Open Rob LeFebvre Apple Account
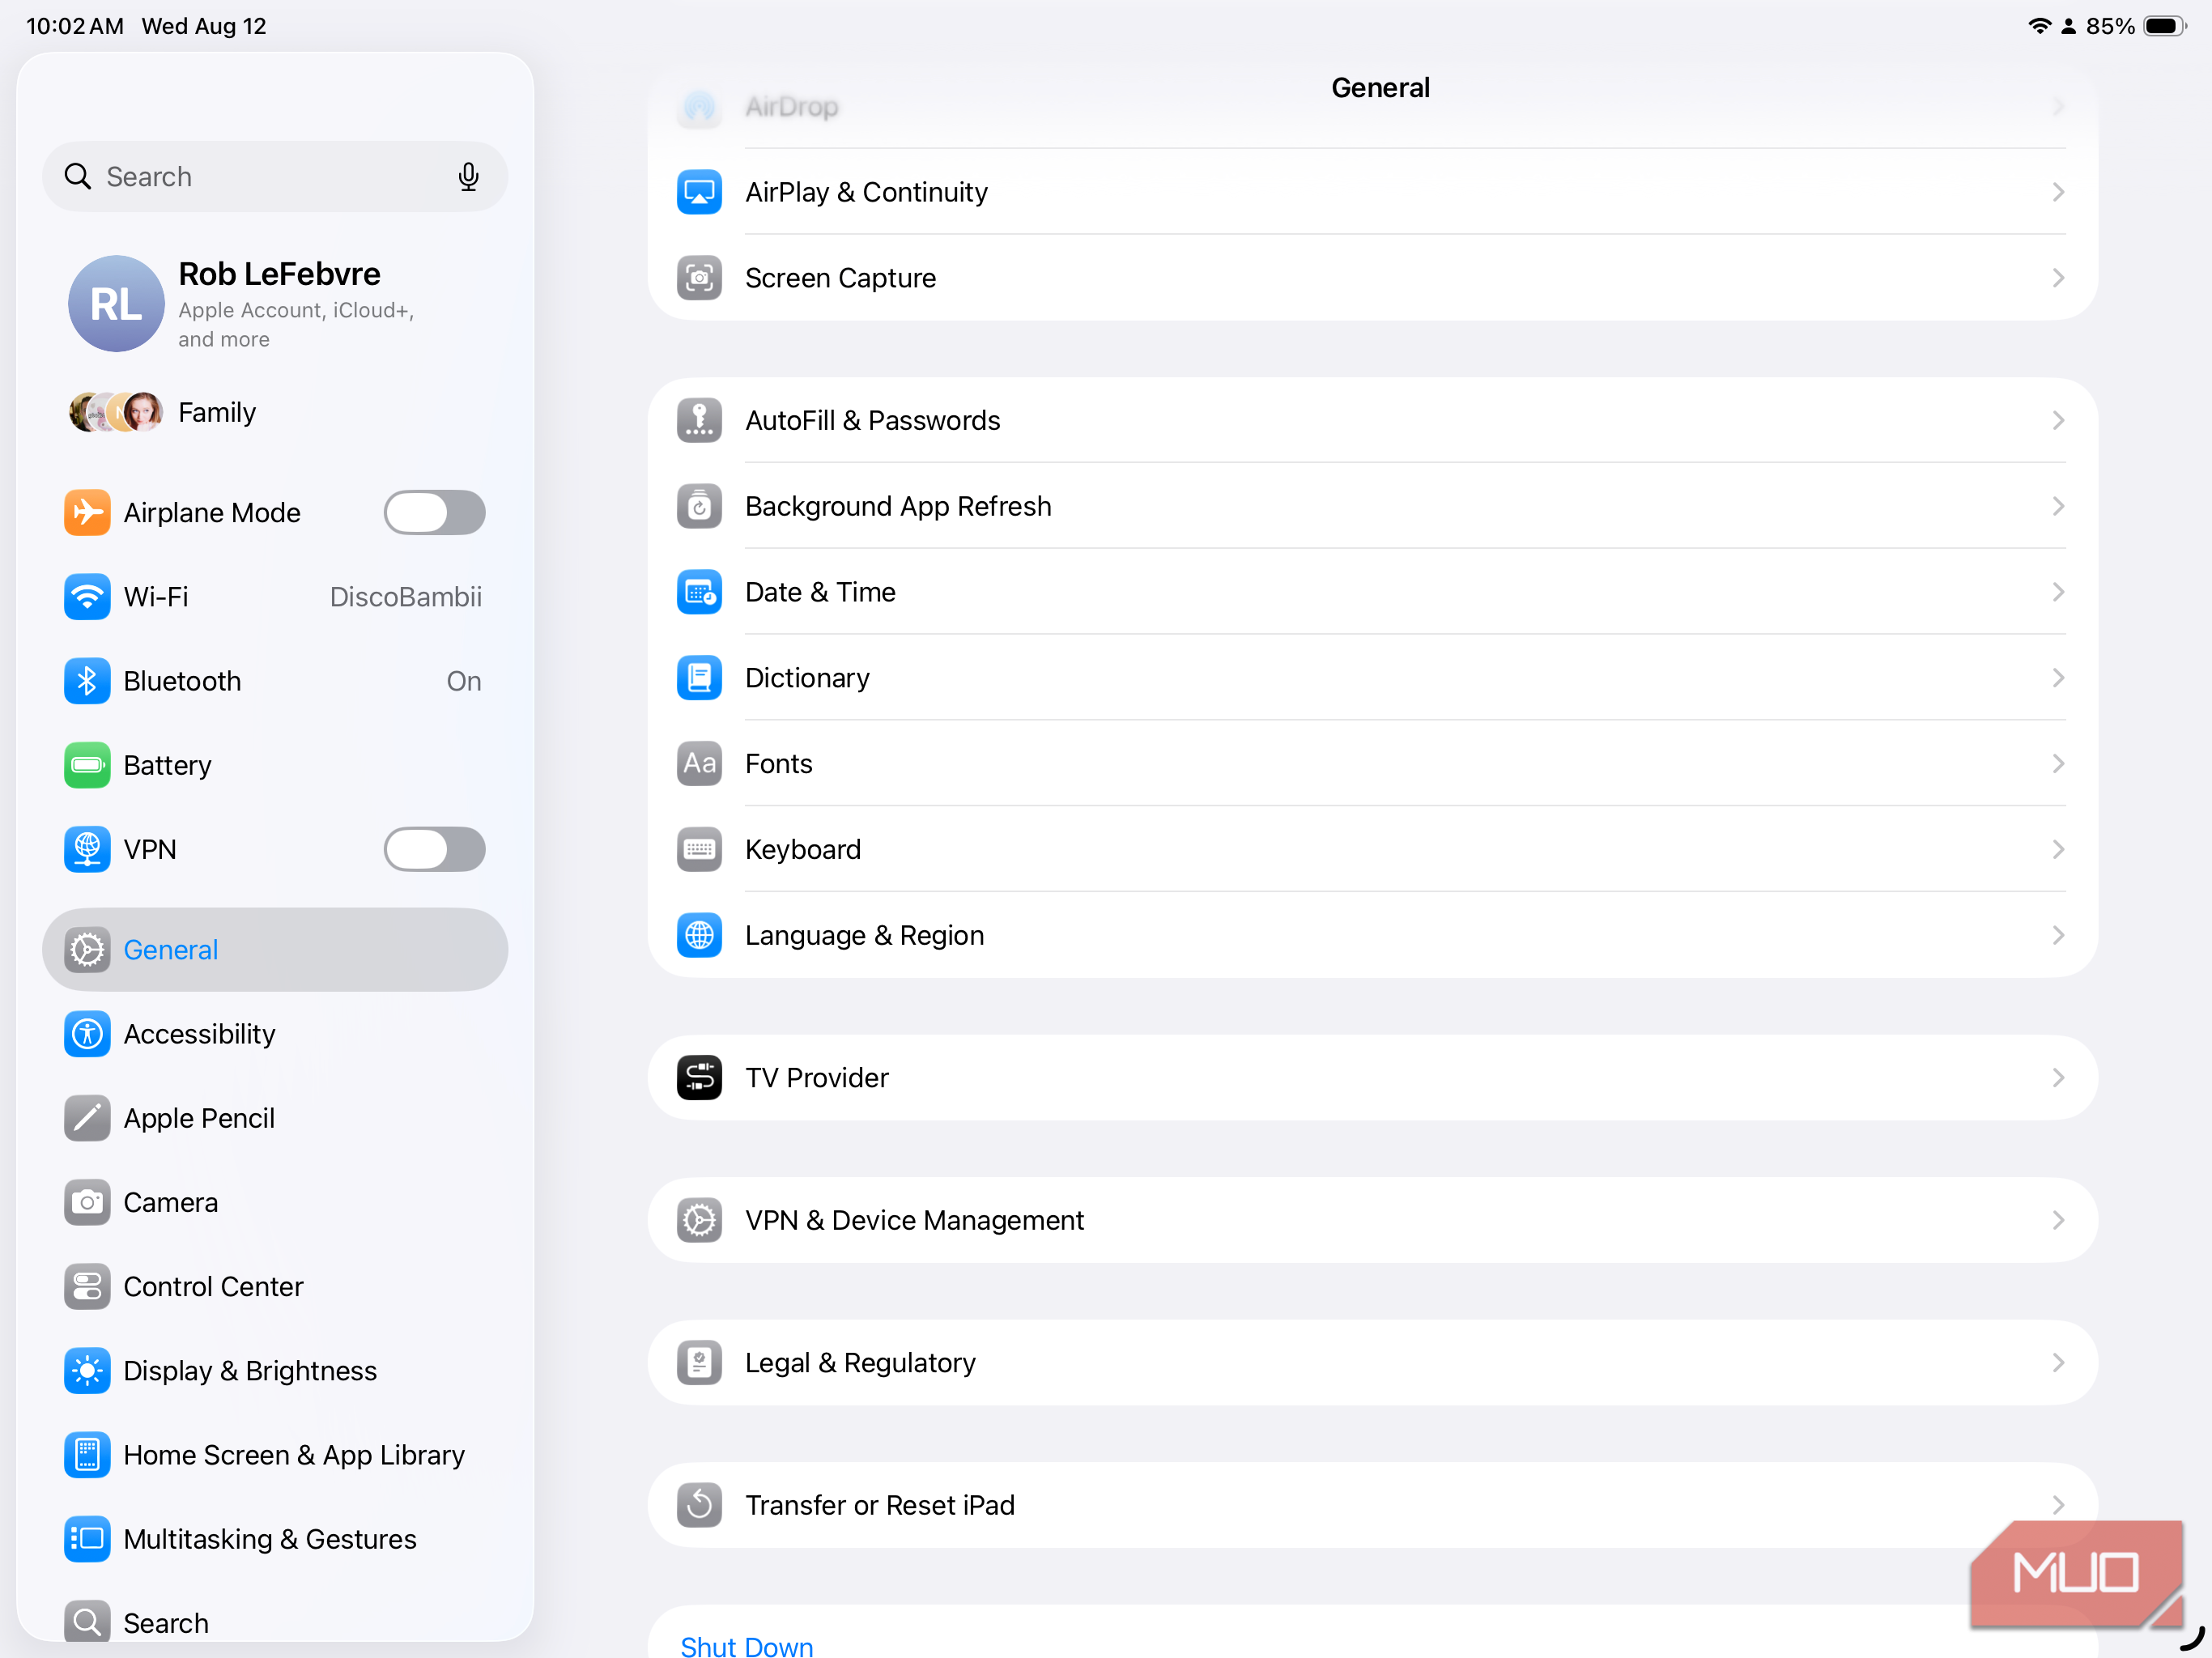 275,304
